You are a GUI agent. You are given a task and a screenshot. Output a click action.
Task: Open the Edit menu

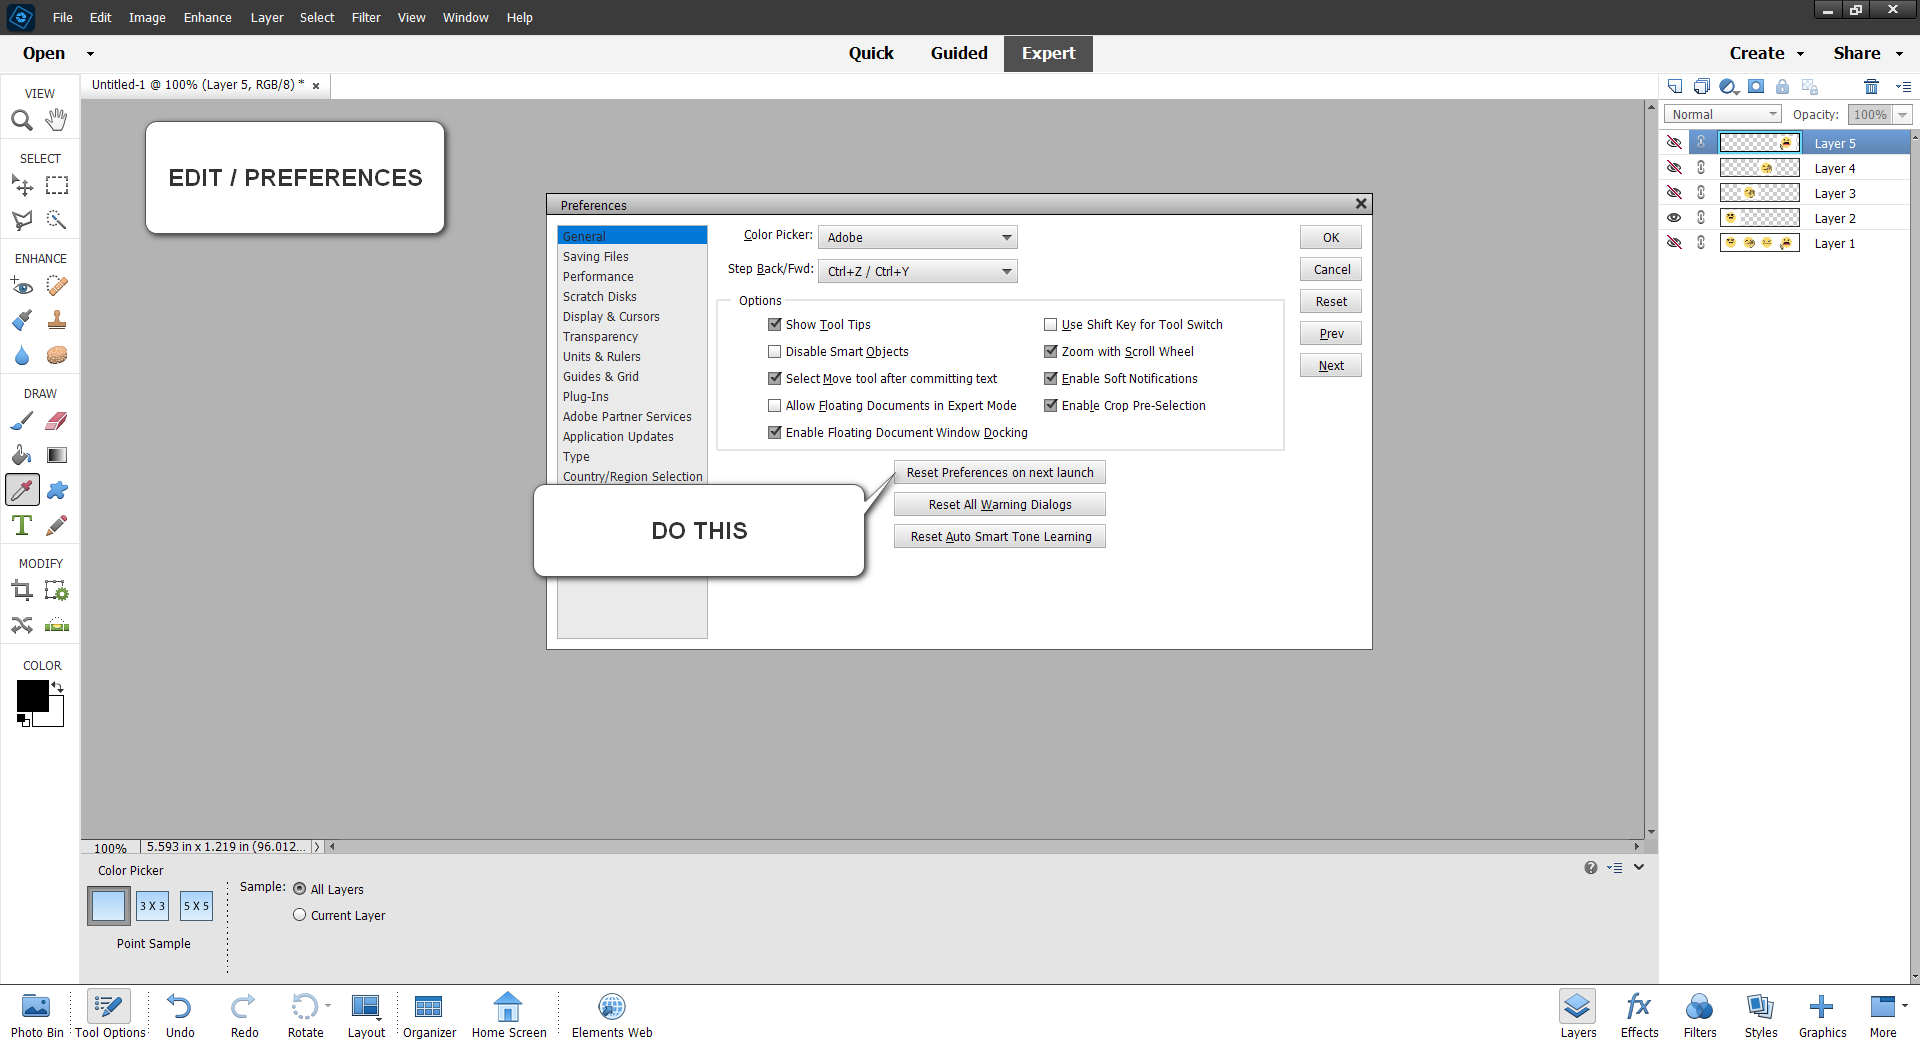(99, 17)
